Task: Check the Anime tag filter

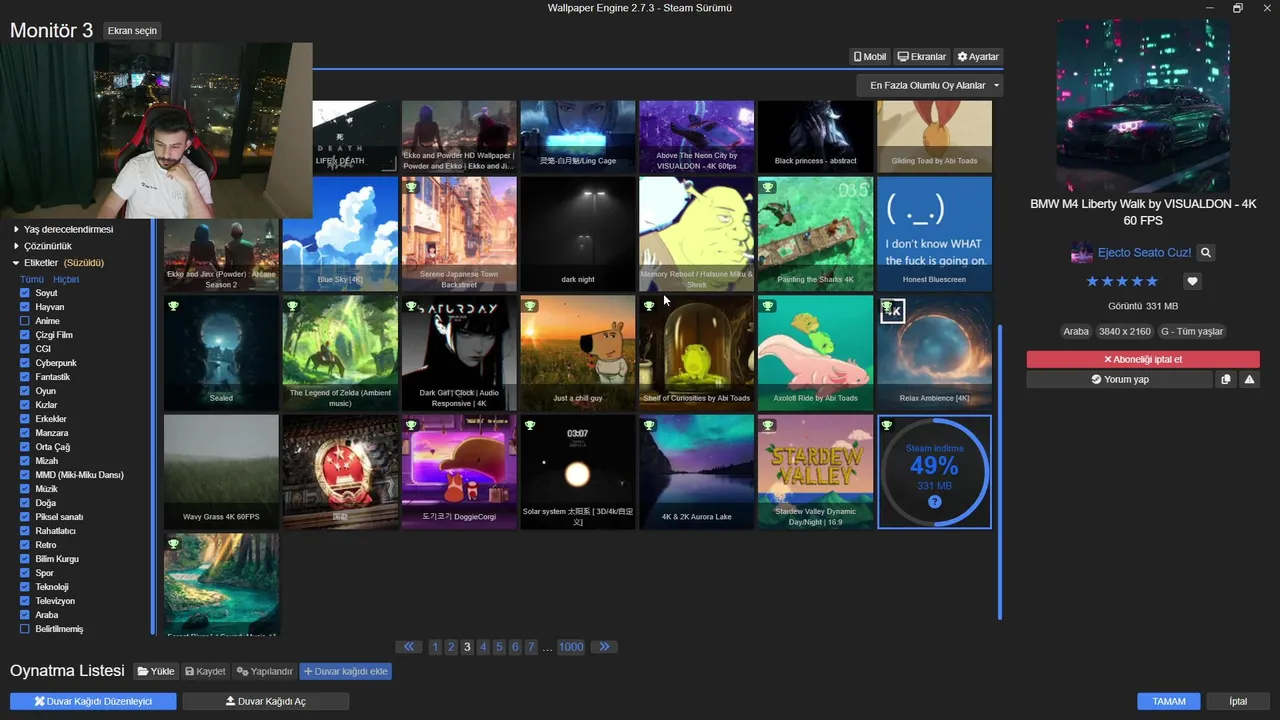Action: (25, 321)
